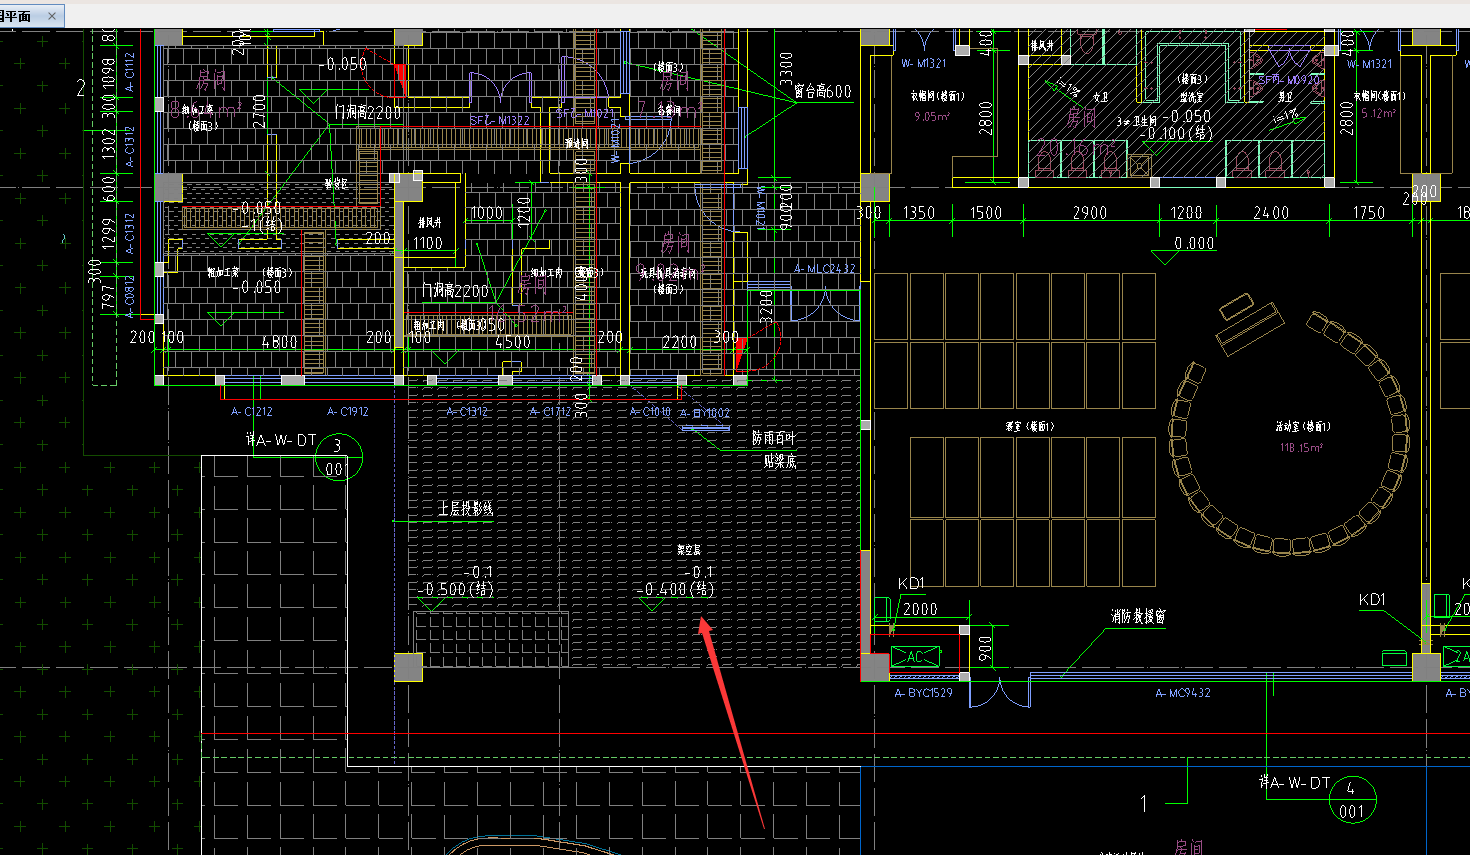Select the 797 vertical dimension
Viewport: 1470px width, 855px height.
(109, 297)
